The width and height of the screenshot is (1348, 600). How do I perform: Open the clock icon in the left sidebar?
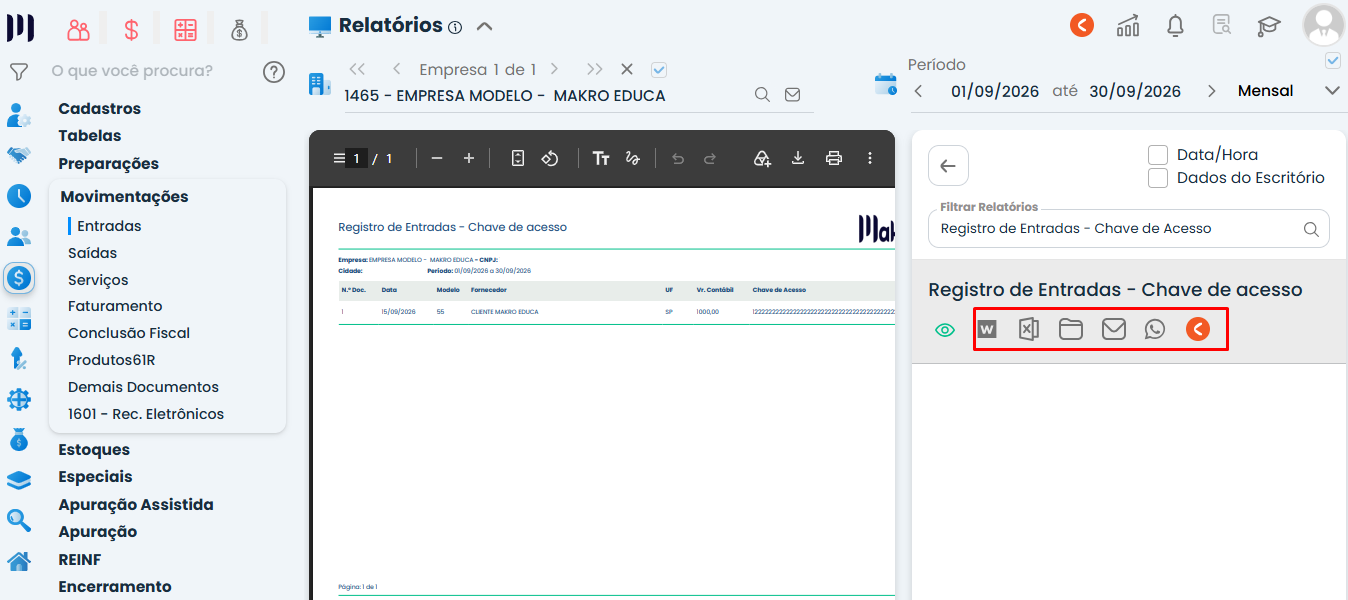click(18, 196)
